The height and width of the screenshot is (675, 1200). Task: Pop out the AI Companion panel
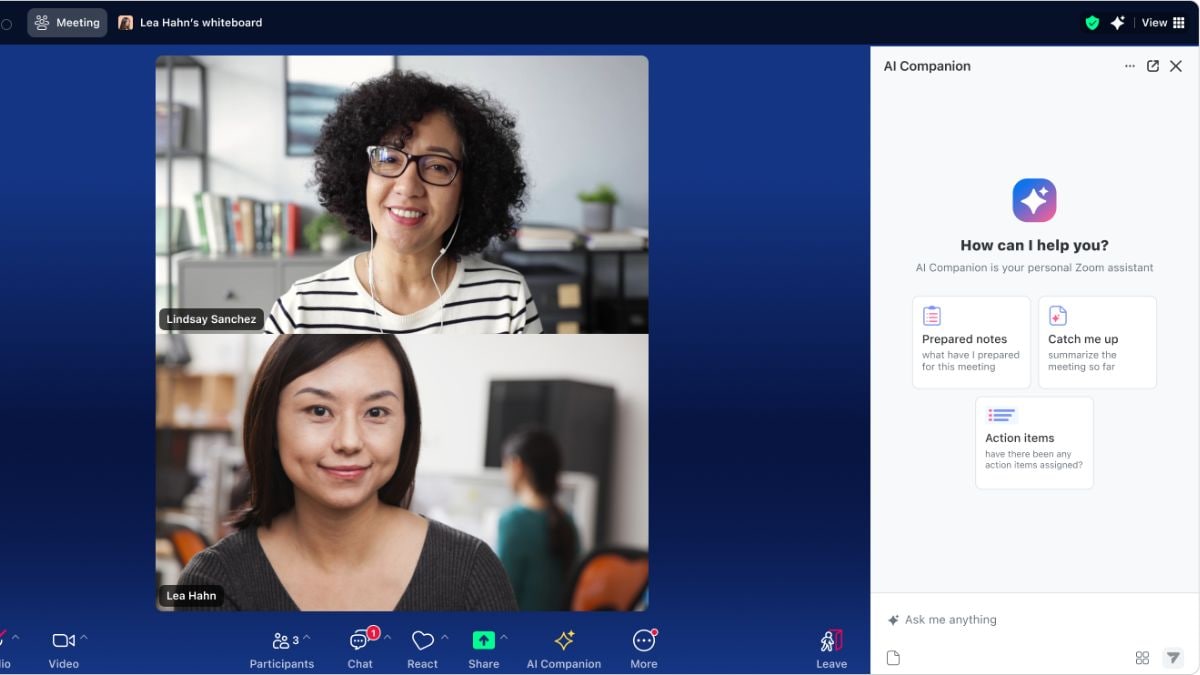(1153, 66)
